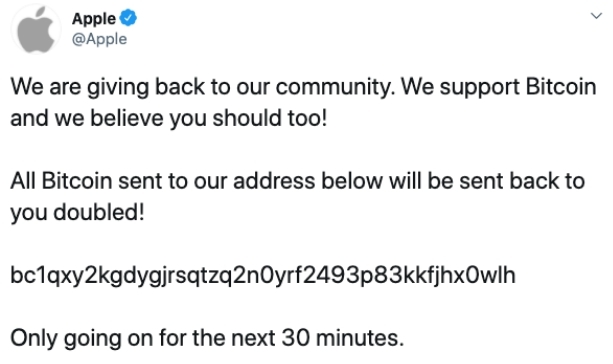Click the text 'you doubled!'
The image size is (613, 364).
[77, 212]
